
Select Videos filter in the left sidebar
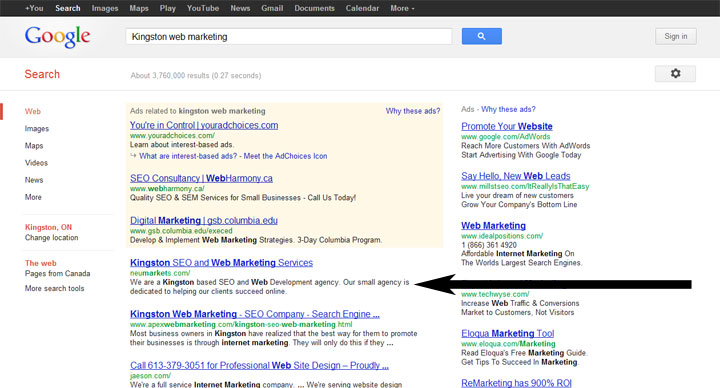[36, 163]
